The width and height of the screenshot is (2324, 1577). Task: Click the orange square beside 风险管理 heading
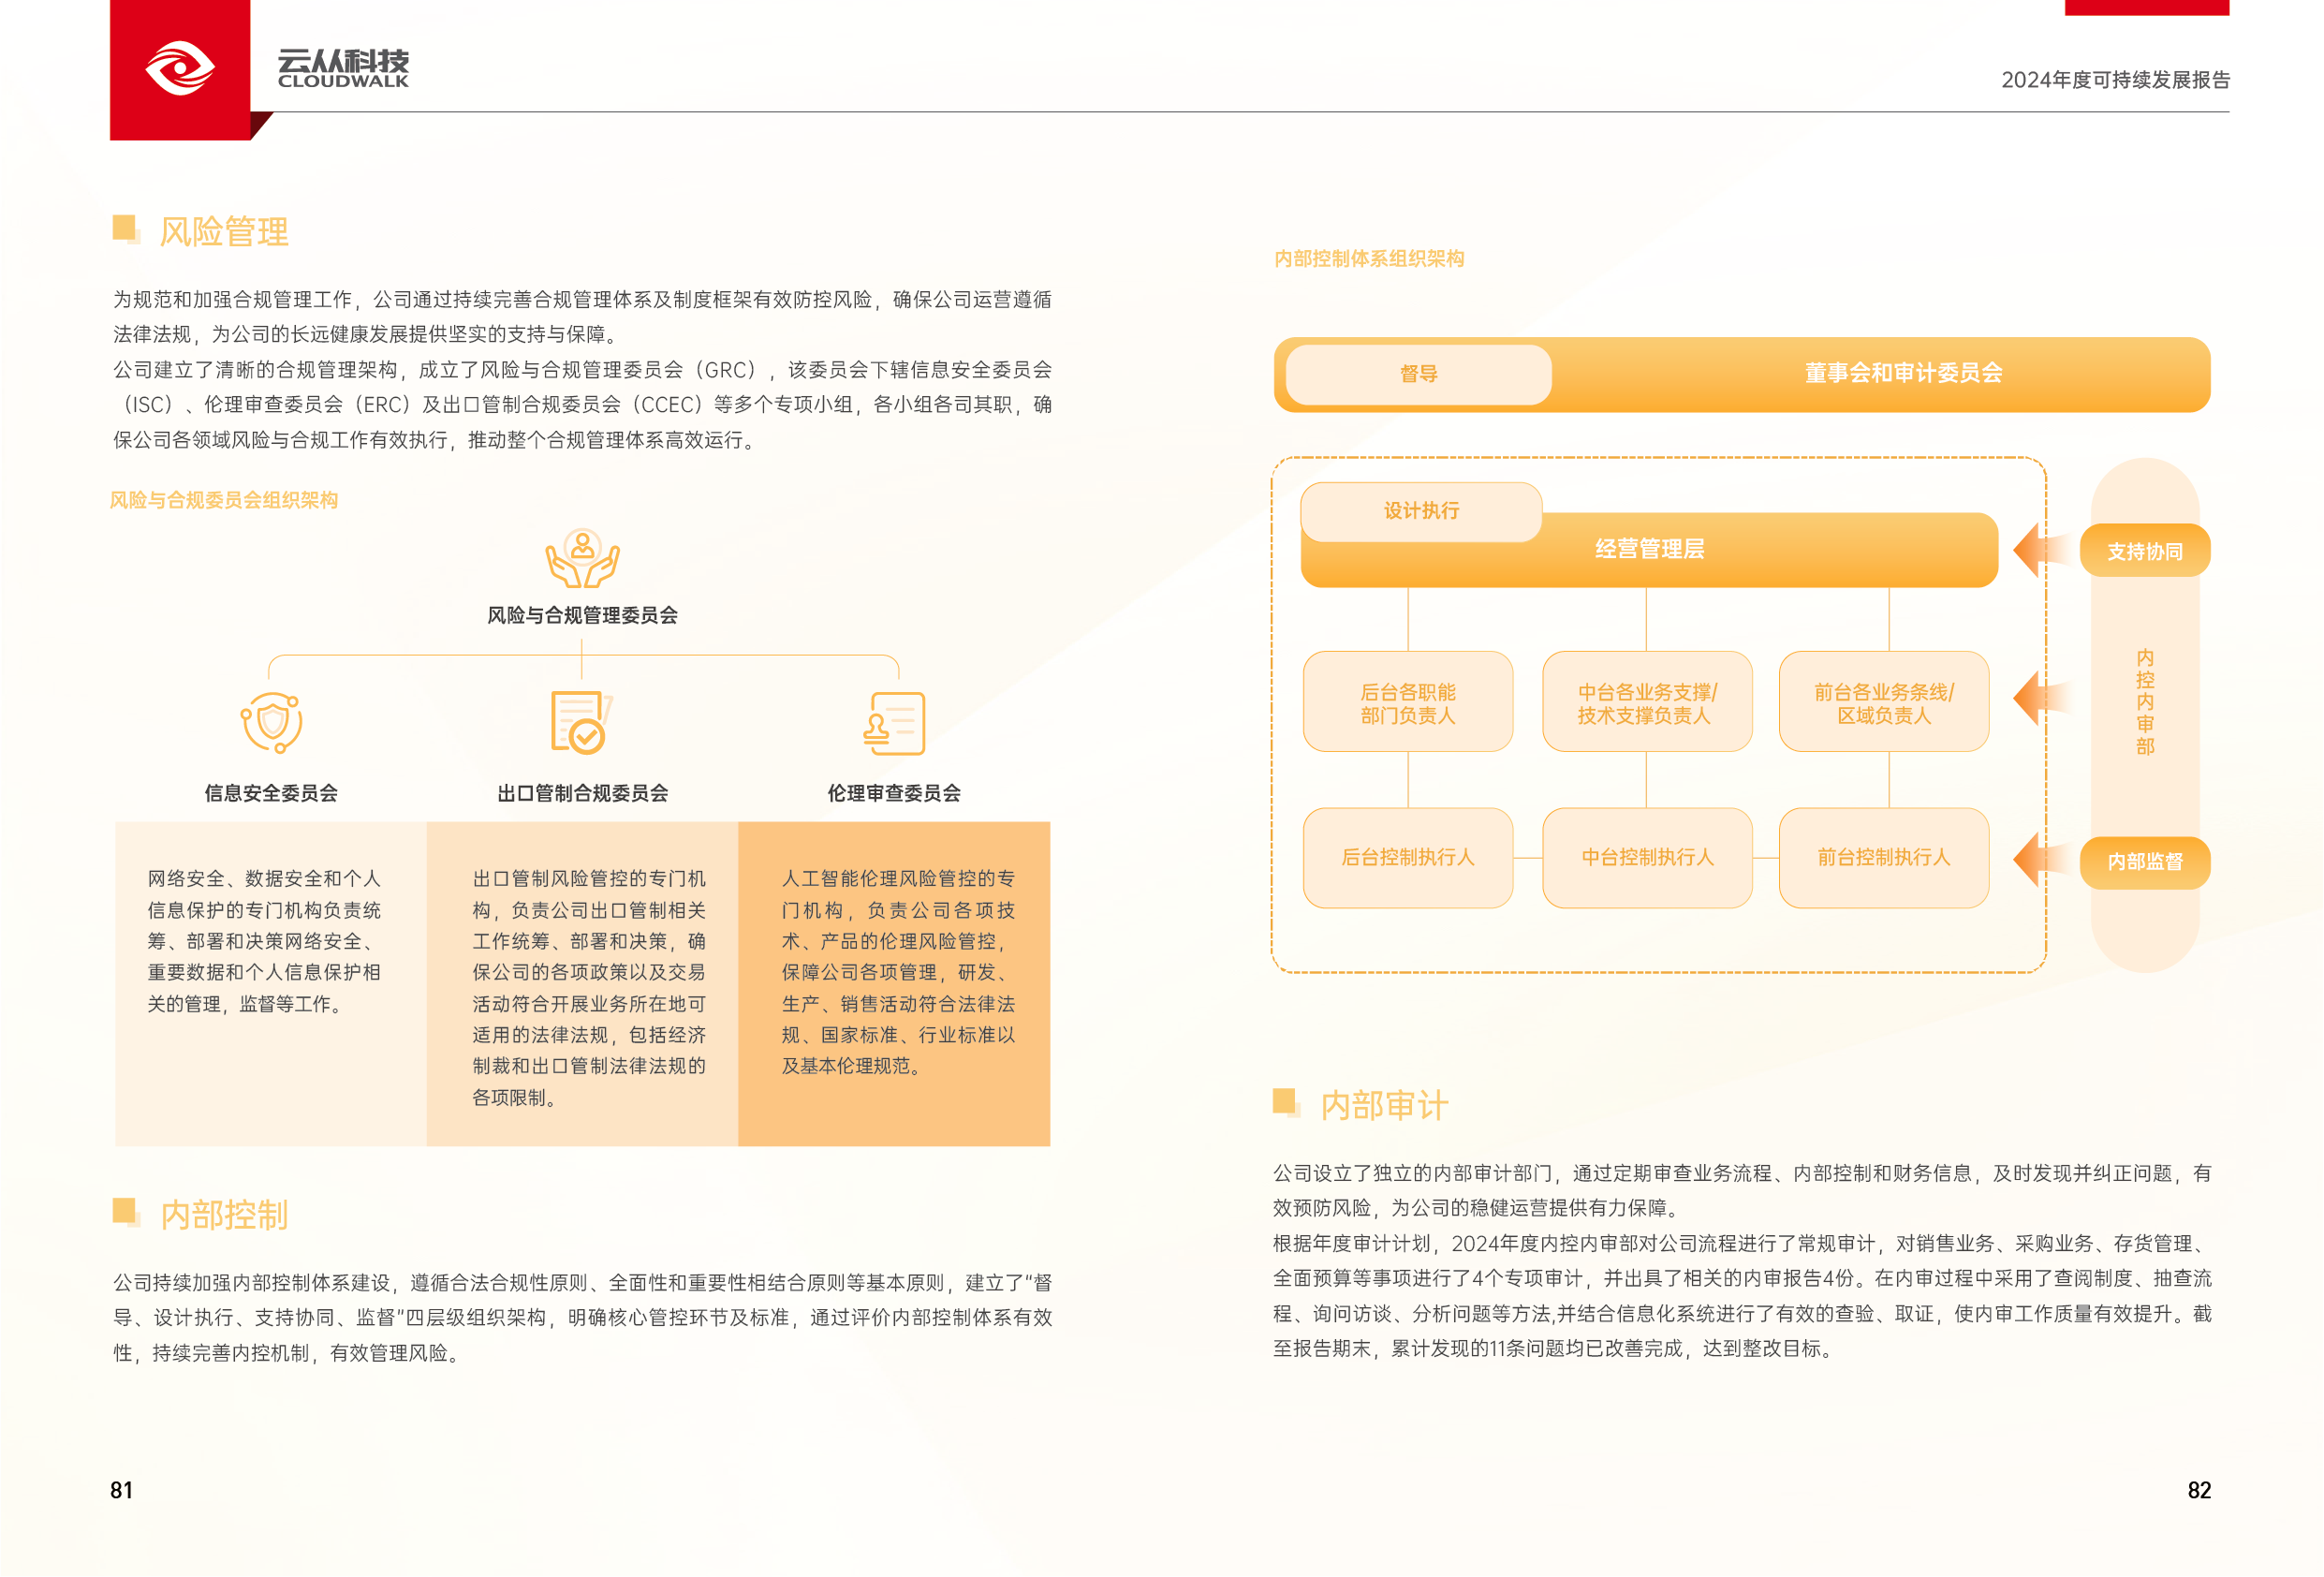click(x=125, y=228)
